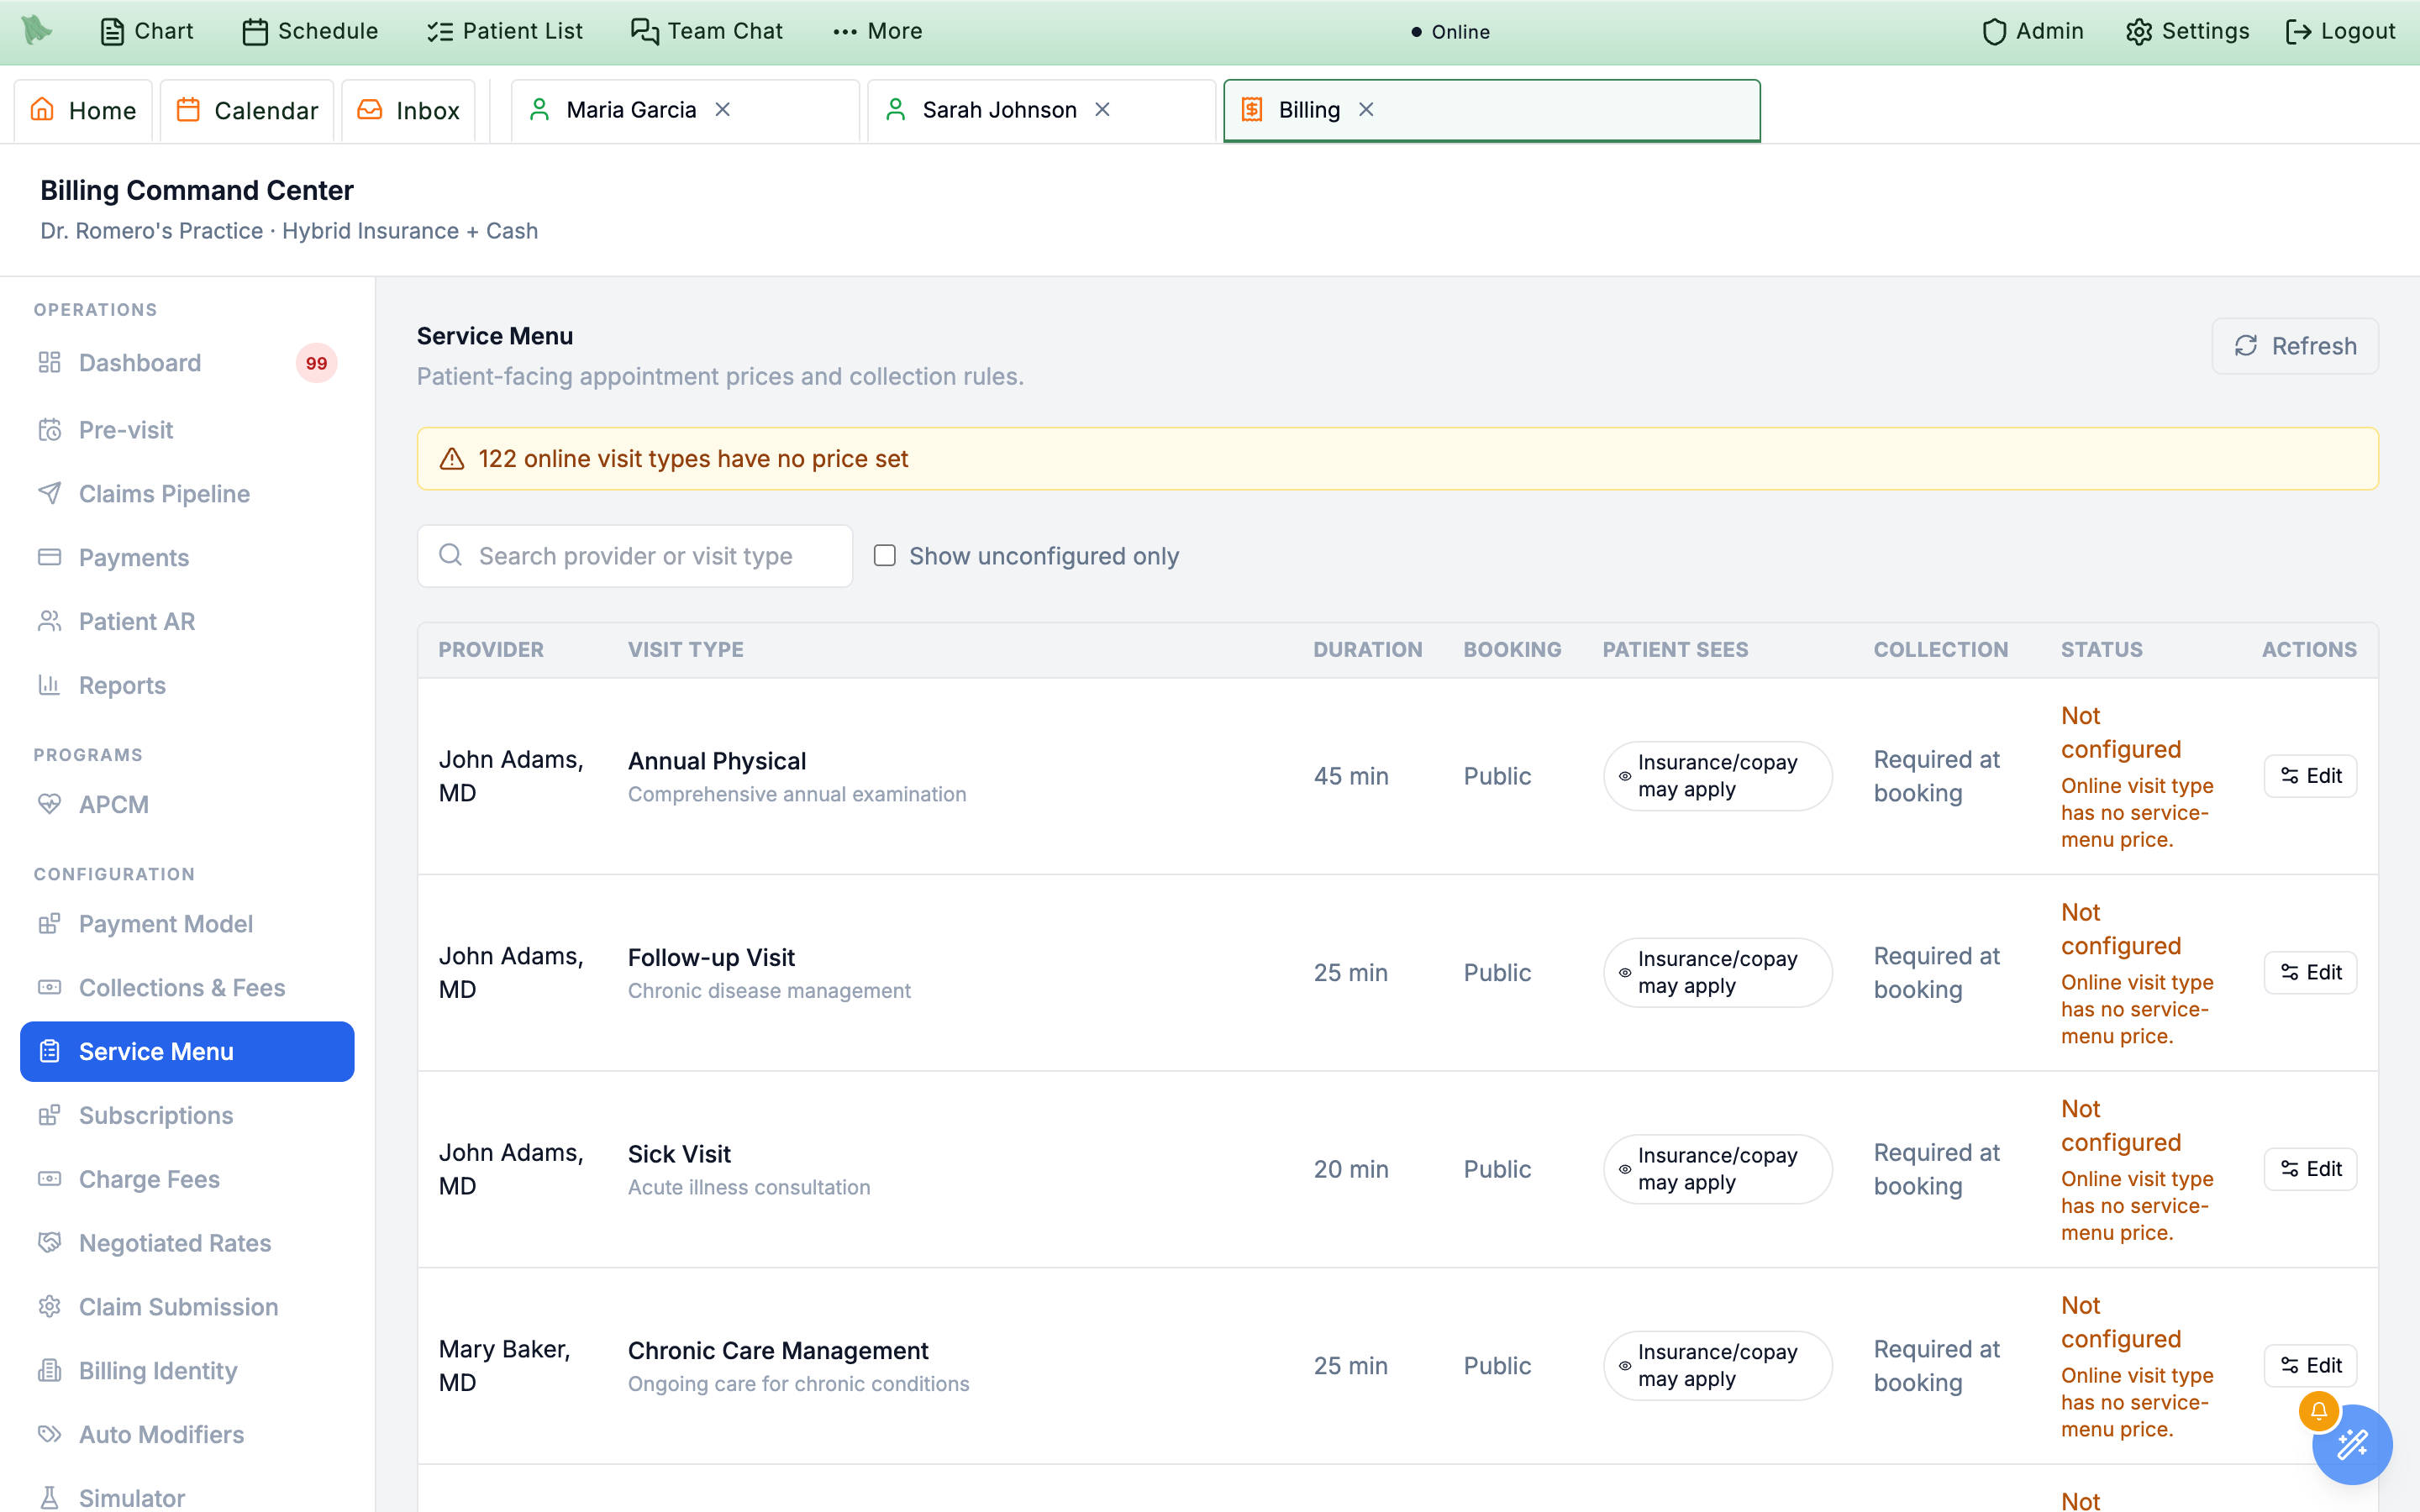Open Billing Identity
This screenshot has height=1512, width=2420.
pos(187,1371)
